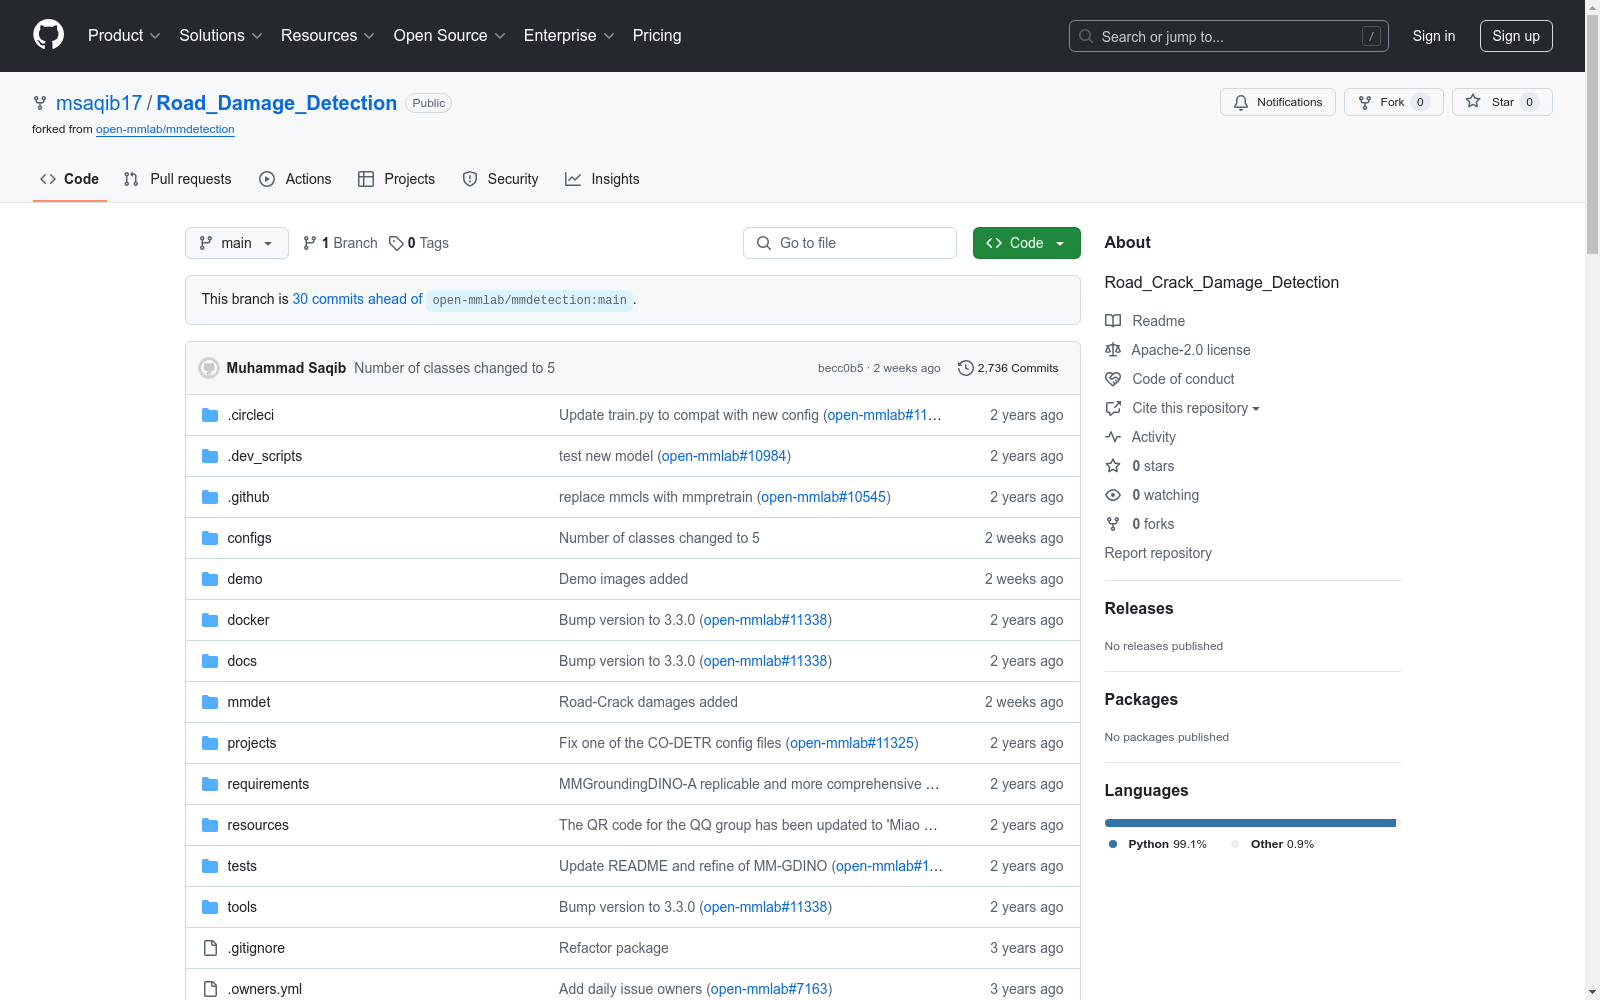Open the docker folder

tap(248, 620)
